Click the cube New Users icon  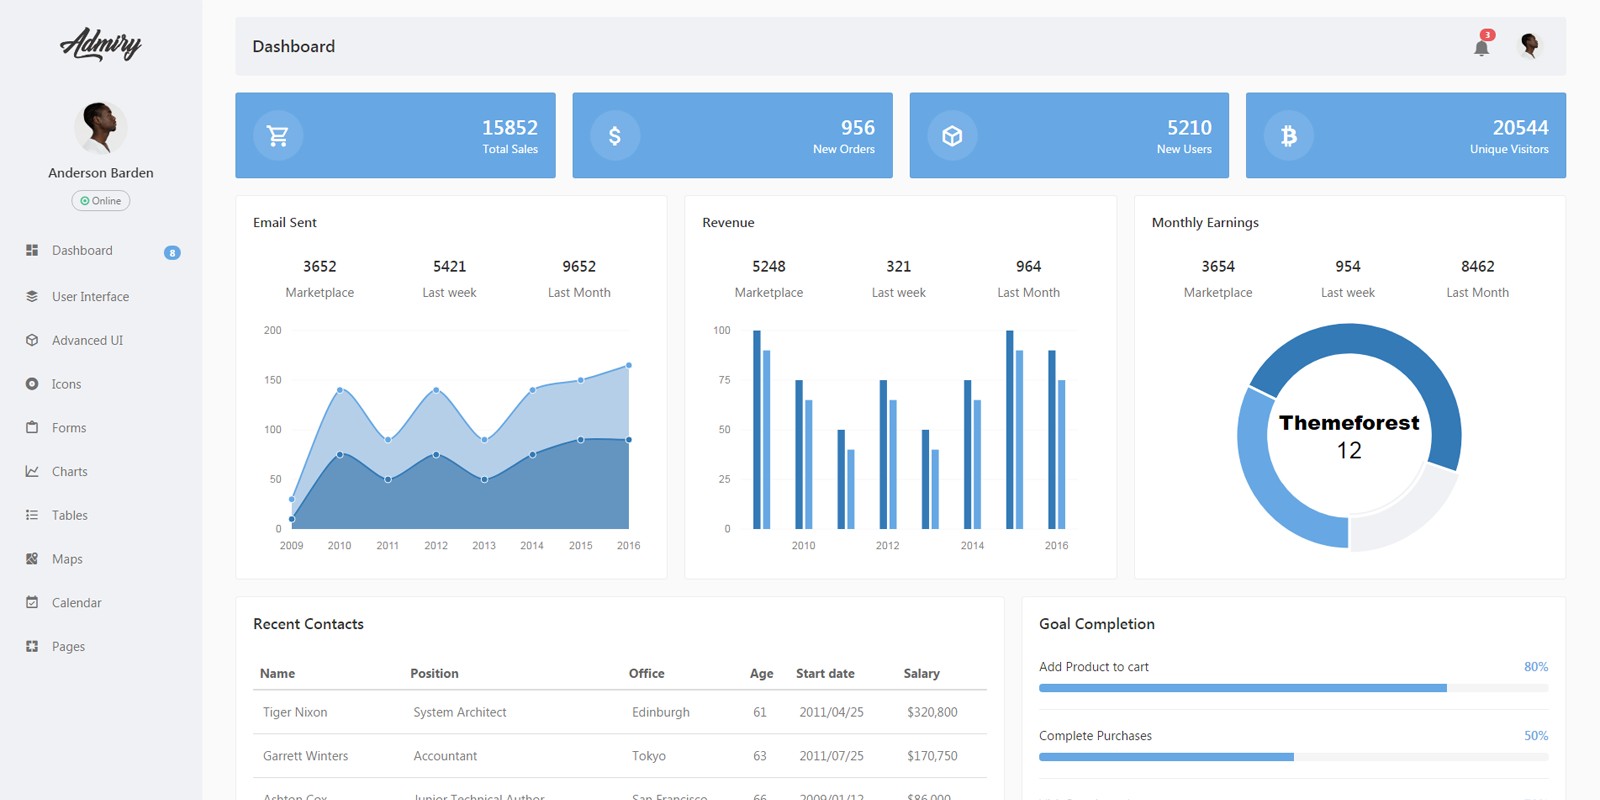952,135
